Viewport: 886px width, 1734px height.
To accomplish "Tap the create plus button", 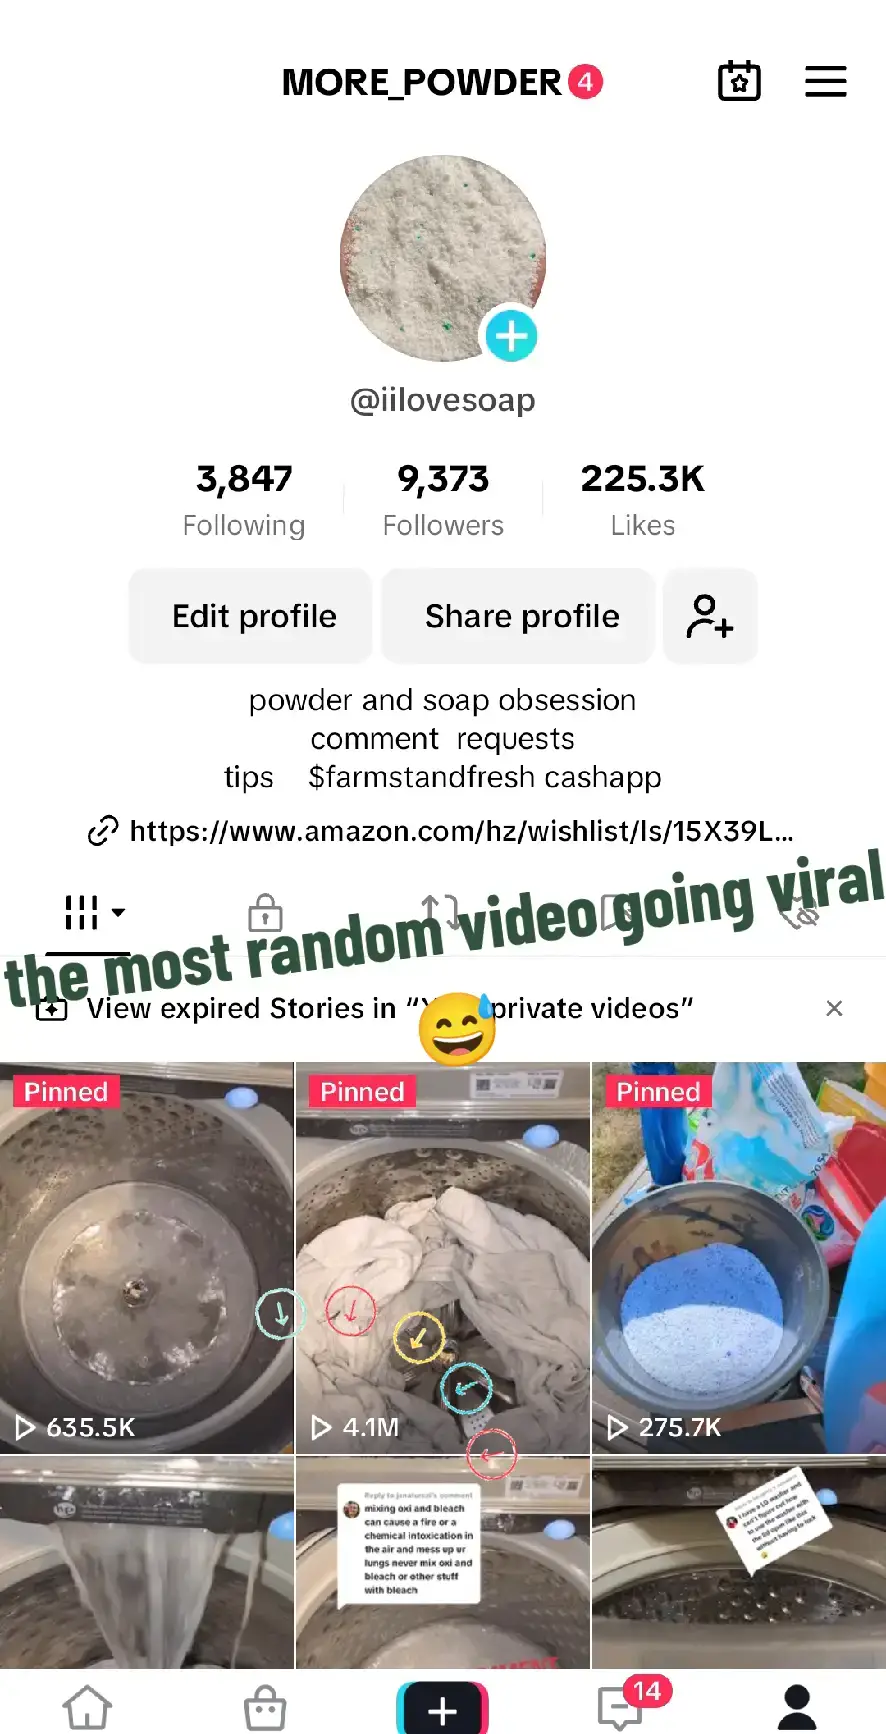I will click(x=443, y=1708).
